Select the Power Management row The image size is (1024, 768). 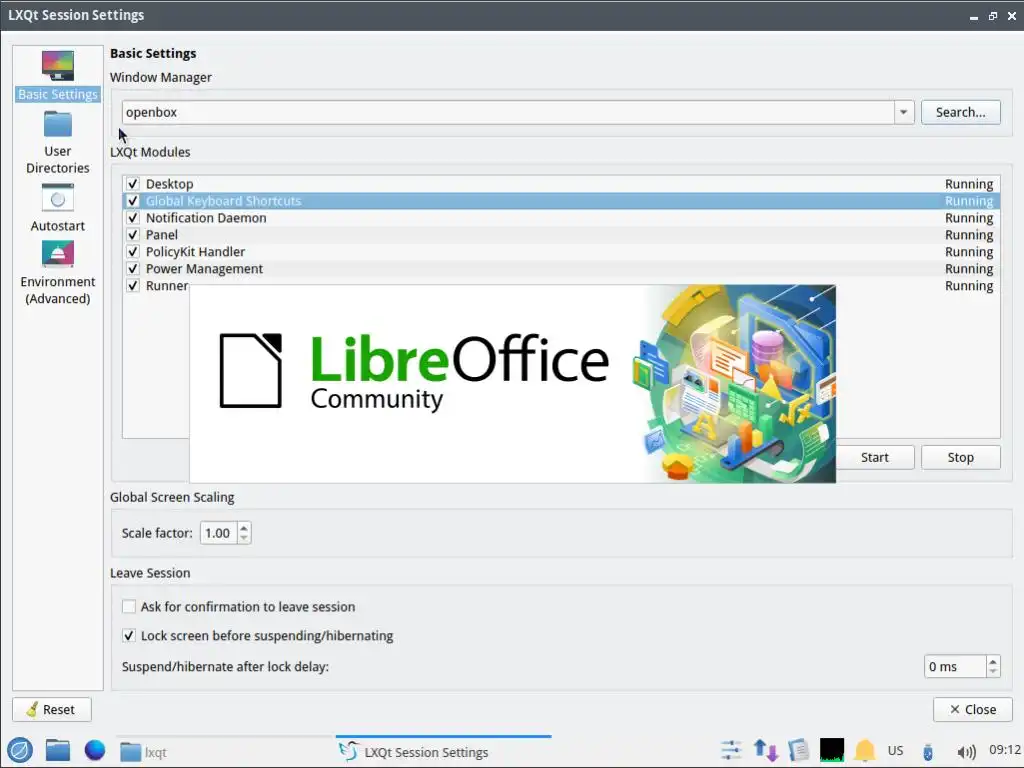click(x=561, y=268)
